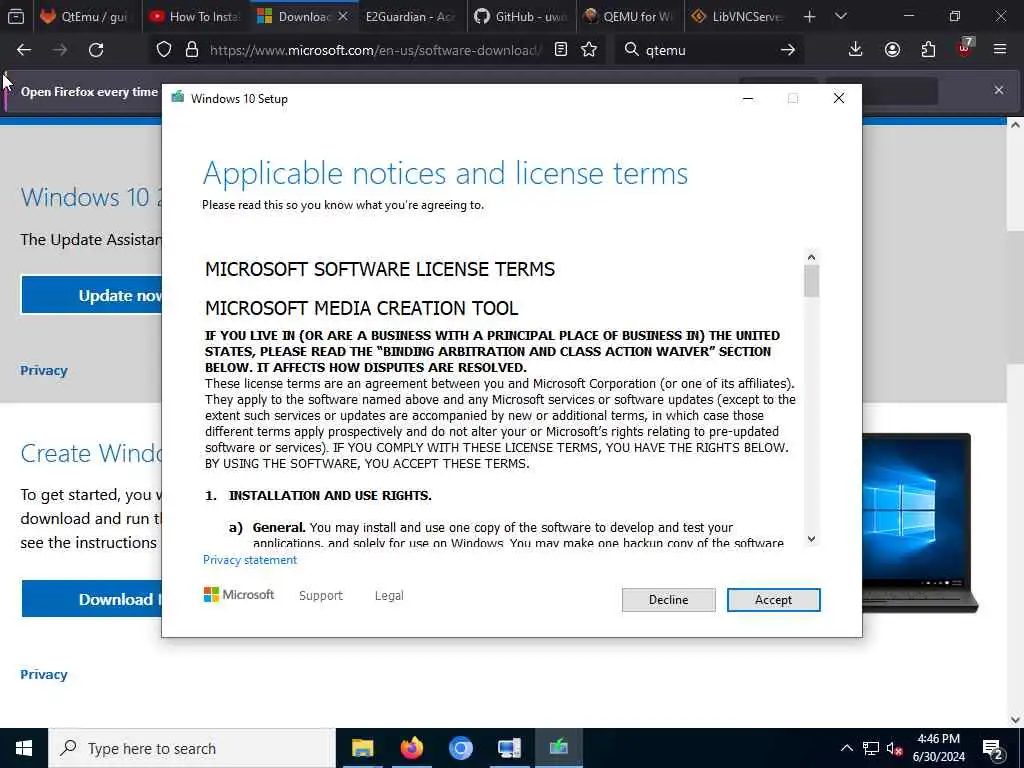The image size is (1024, 768).
Task: Switch to the GitHub tab
Action: point(521,16)
